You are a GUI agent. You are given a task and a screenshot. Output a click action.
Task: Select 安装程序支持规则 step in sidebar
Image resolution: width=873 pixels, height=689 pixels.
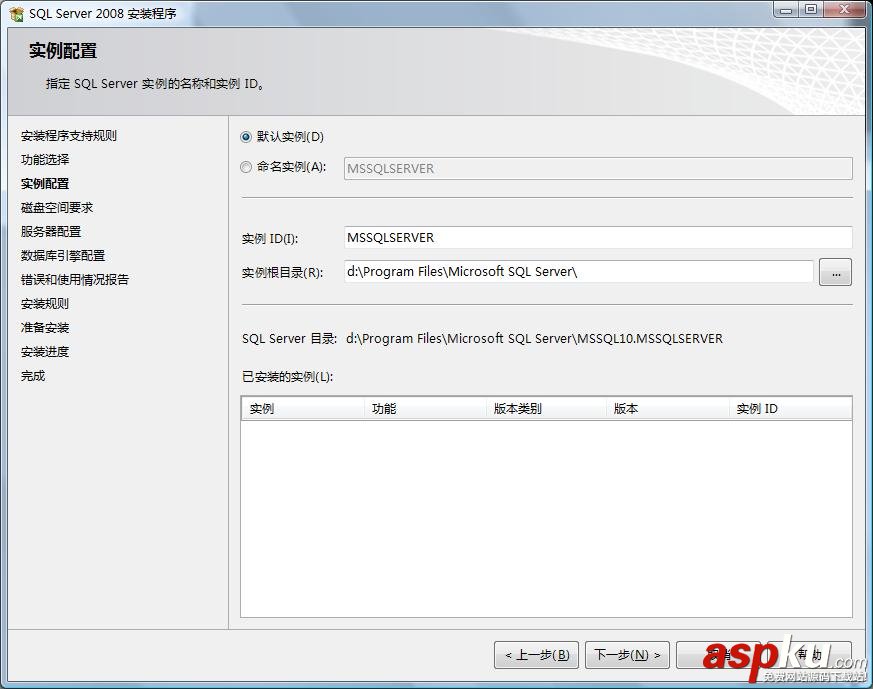point(69,136)
